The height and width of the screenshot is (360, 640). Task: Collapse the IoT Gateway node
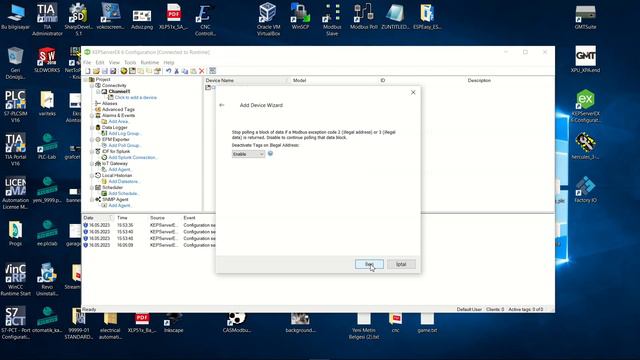pos(92,163)
